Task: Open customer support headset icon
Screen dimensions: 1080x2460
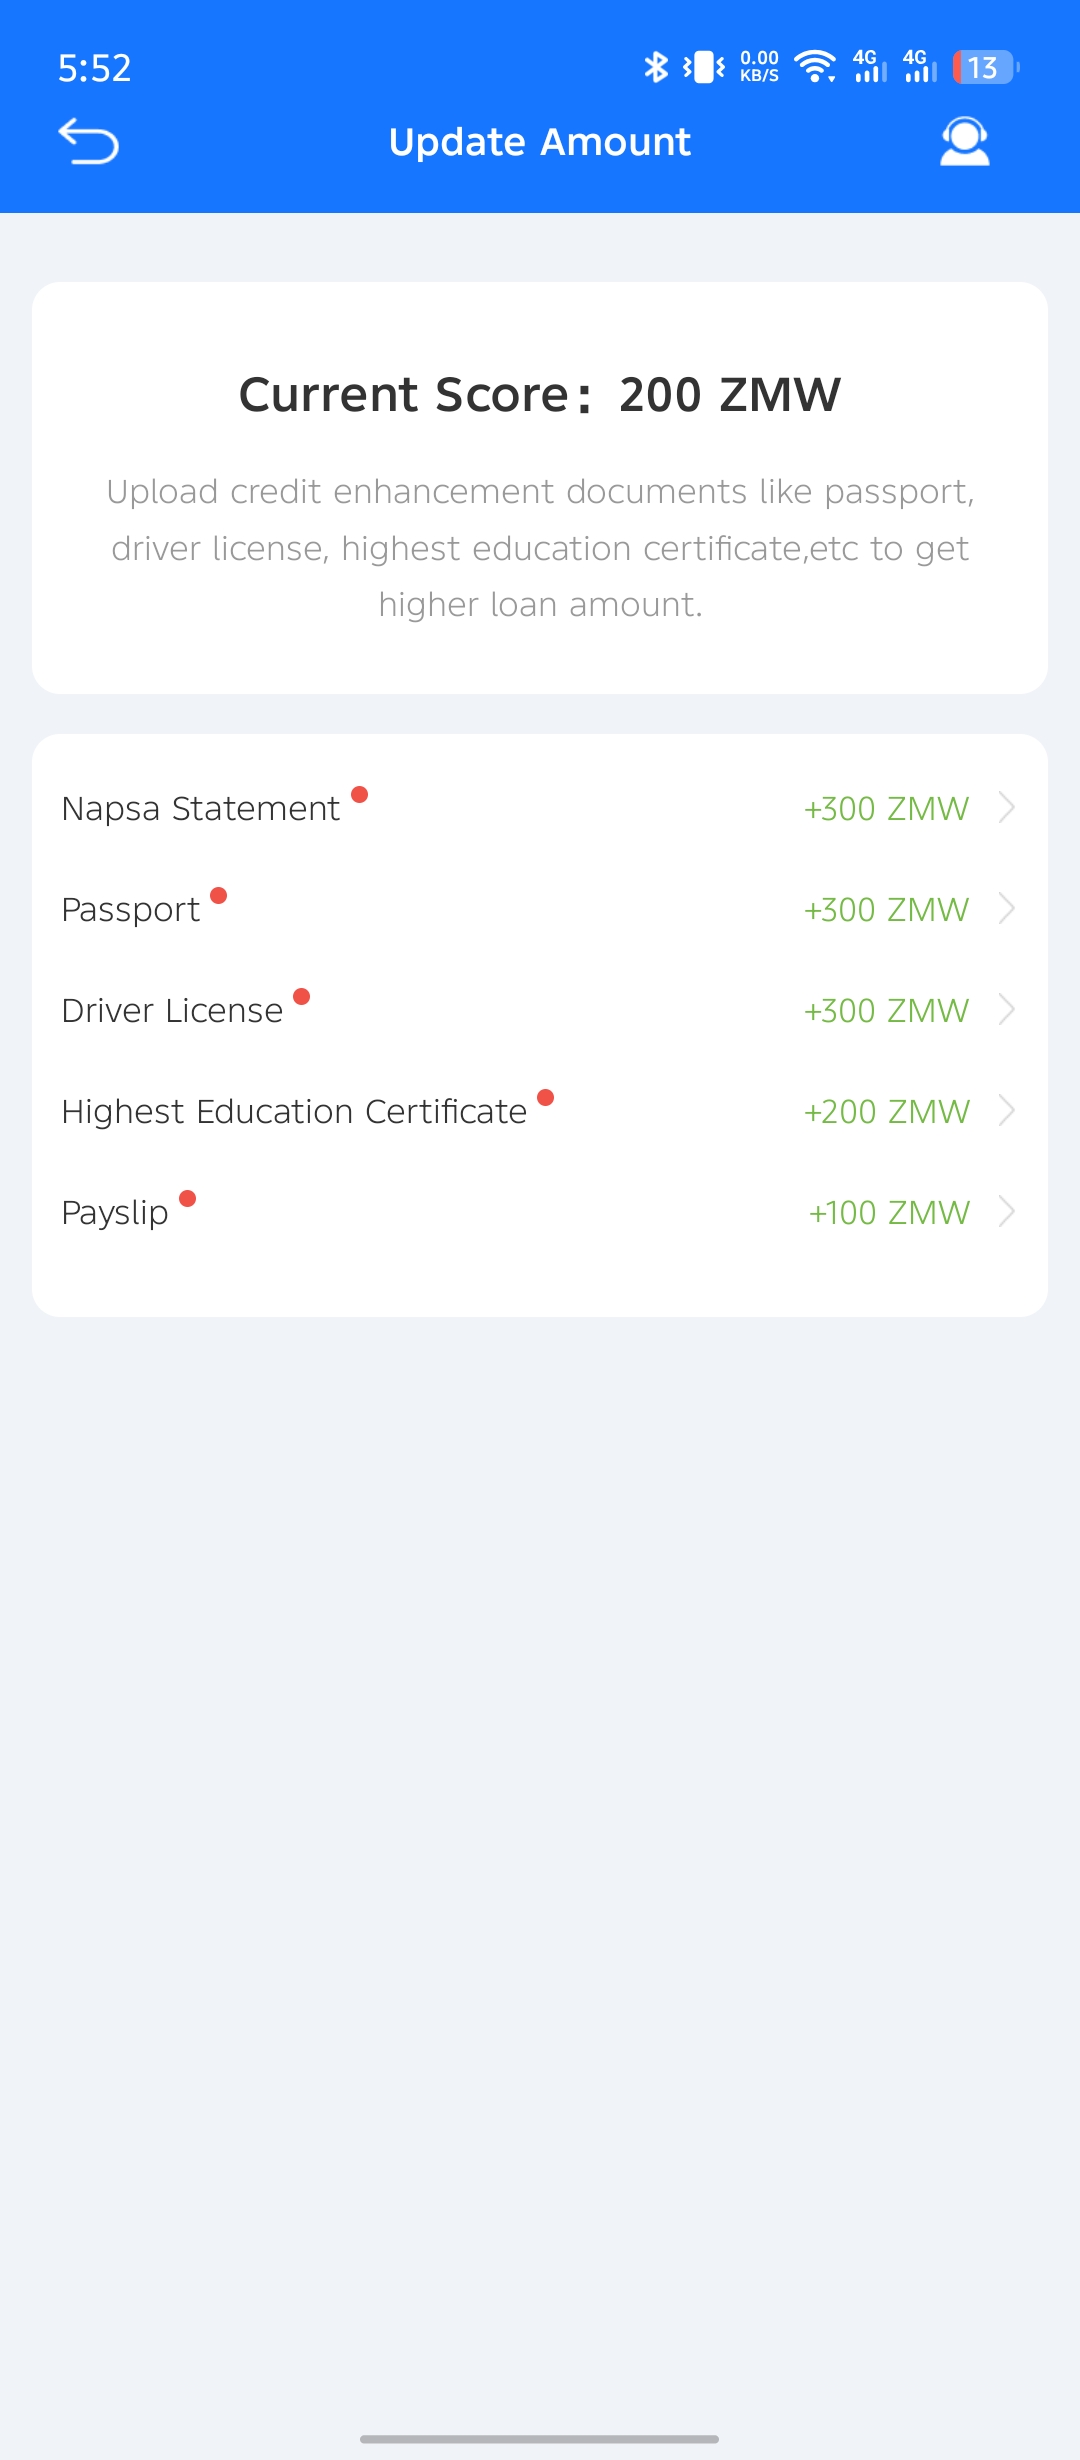Action: tap(964, 141)
